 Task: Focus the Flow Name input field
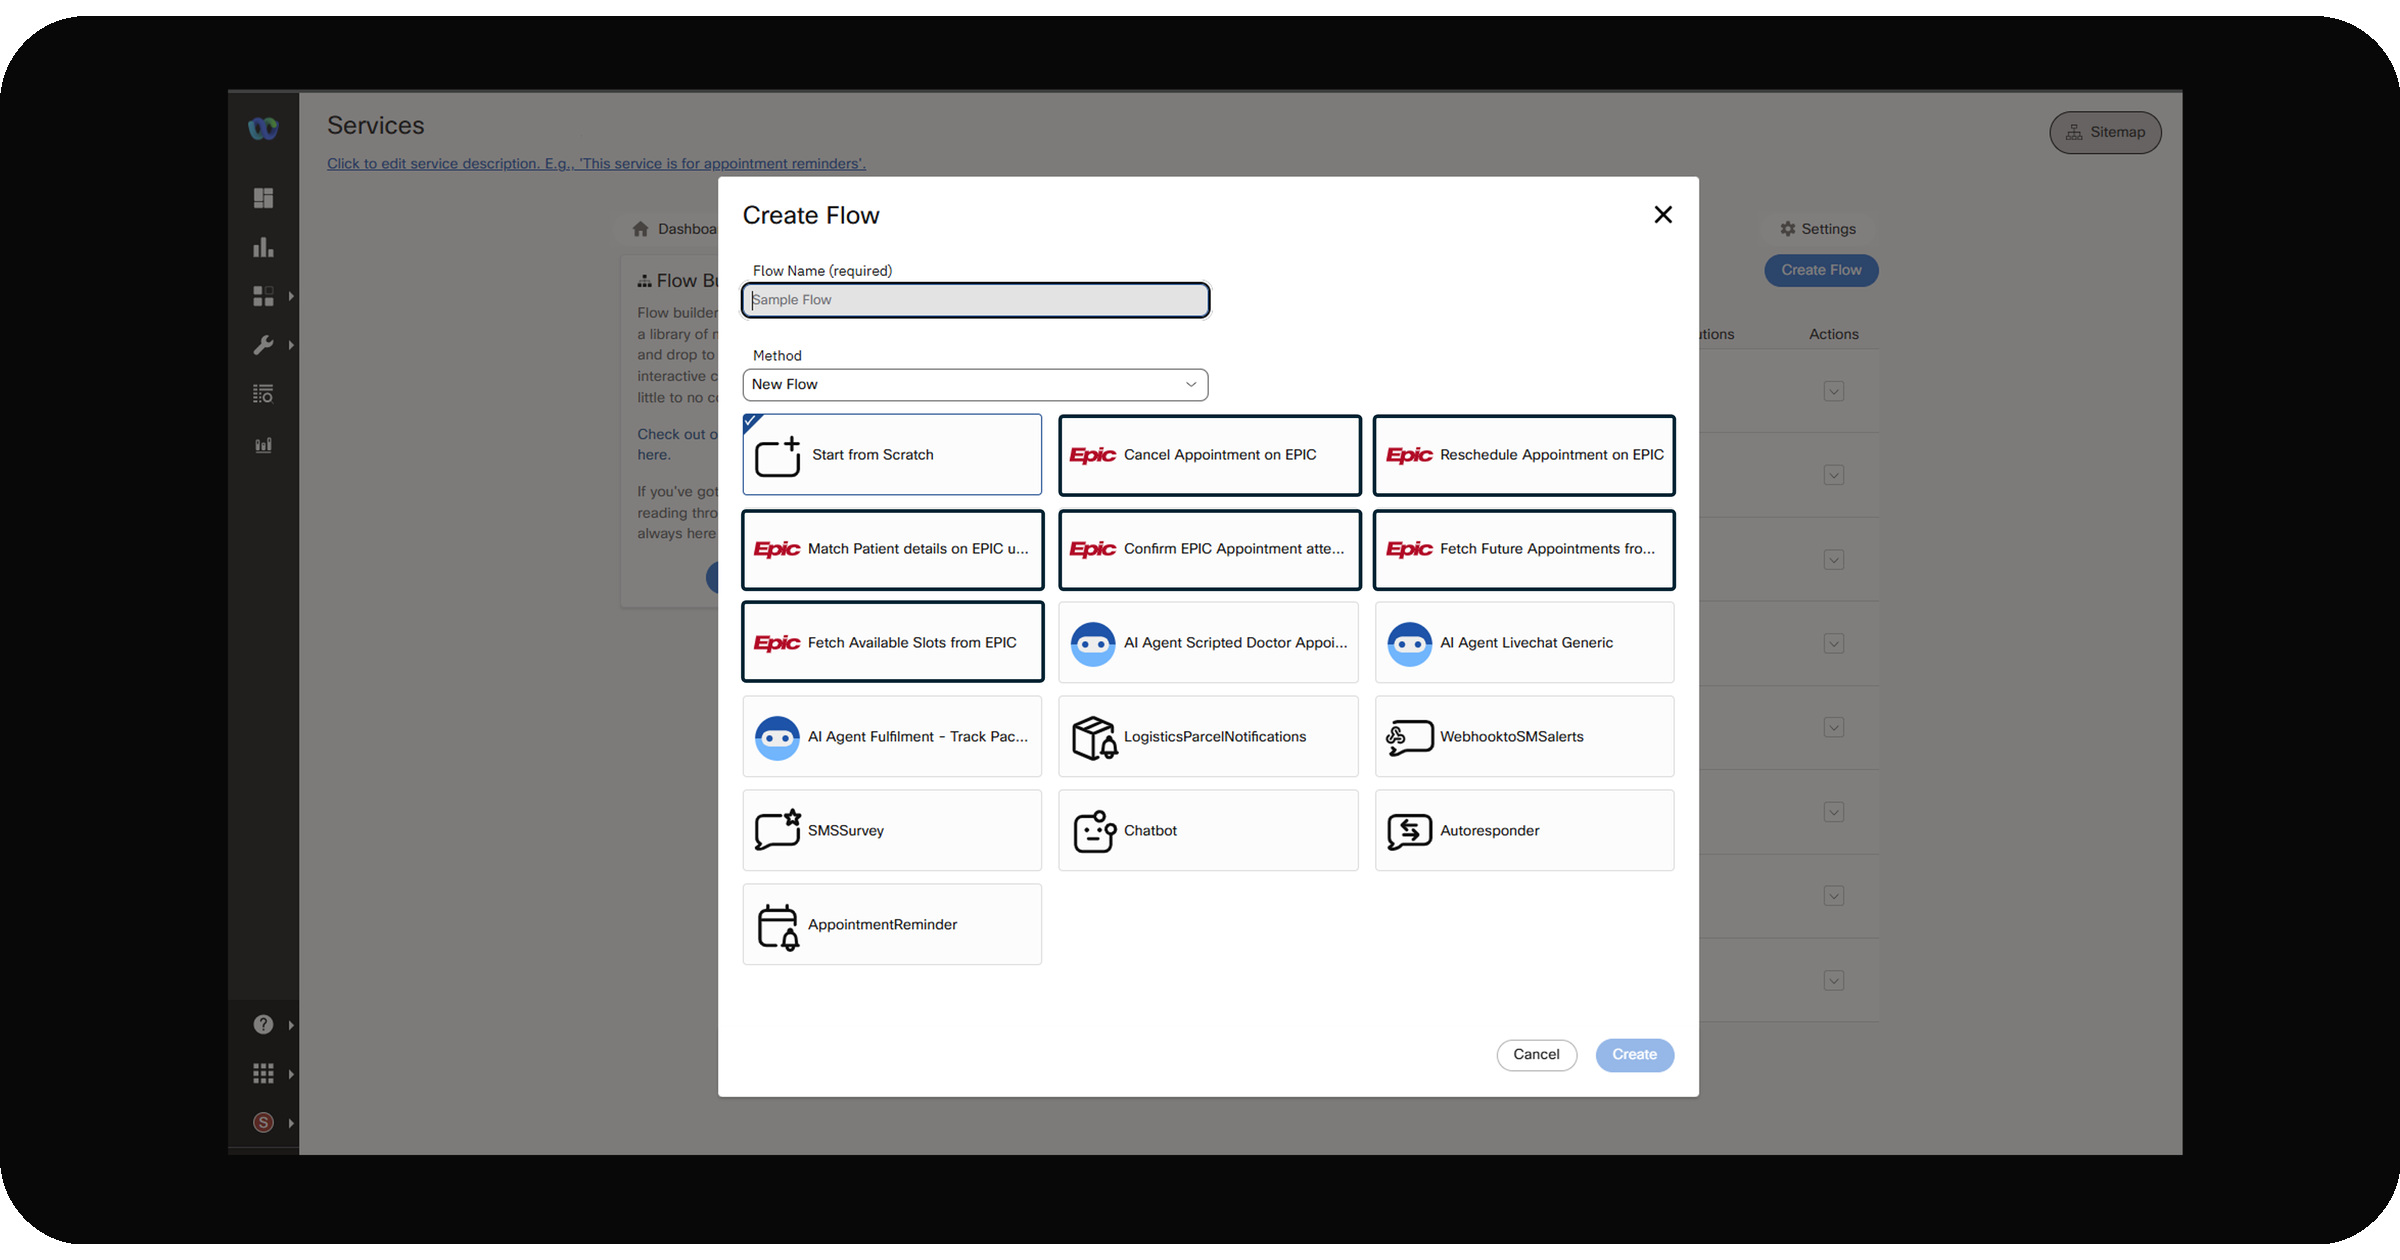point(975,300)
